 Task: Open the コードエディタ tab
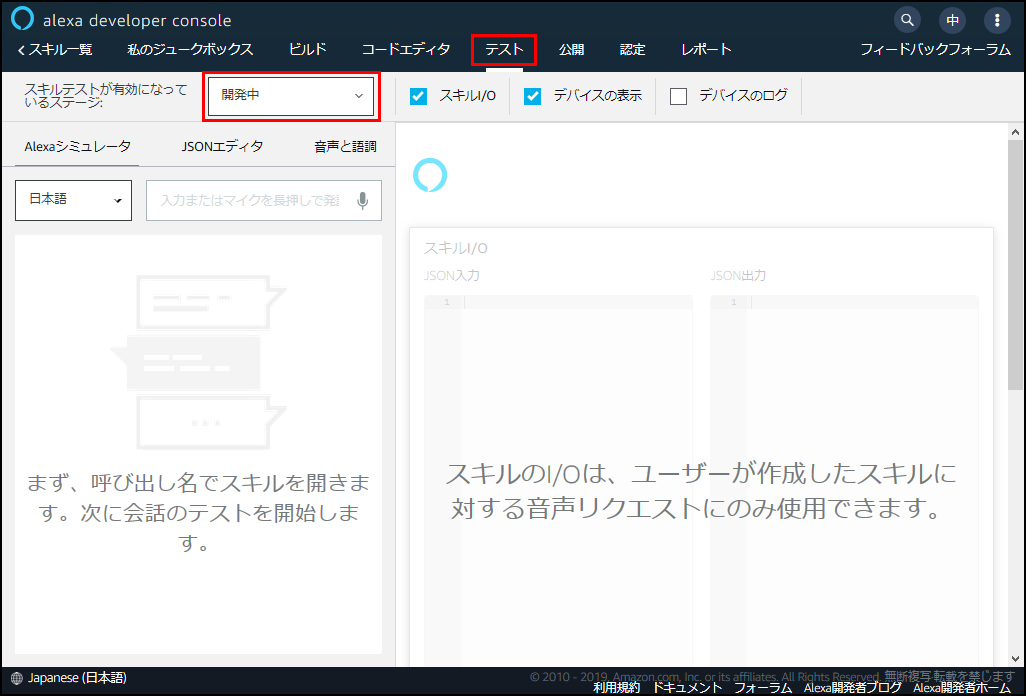406,50
